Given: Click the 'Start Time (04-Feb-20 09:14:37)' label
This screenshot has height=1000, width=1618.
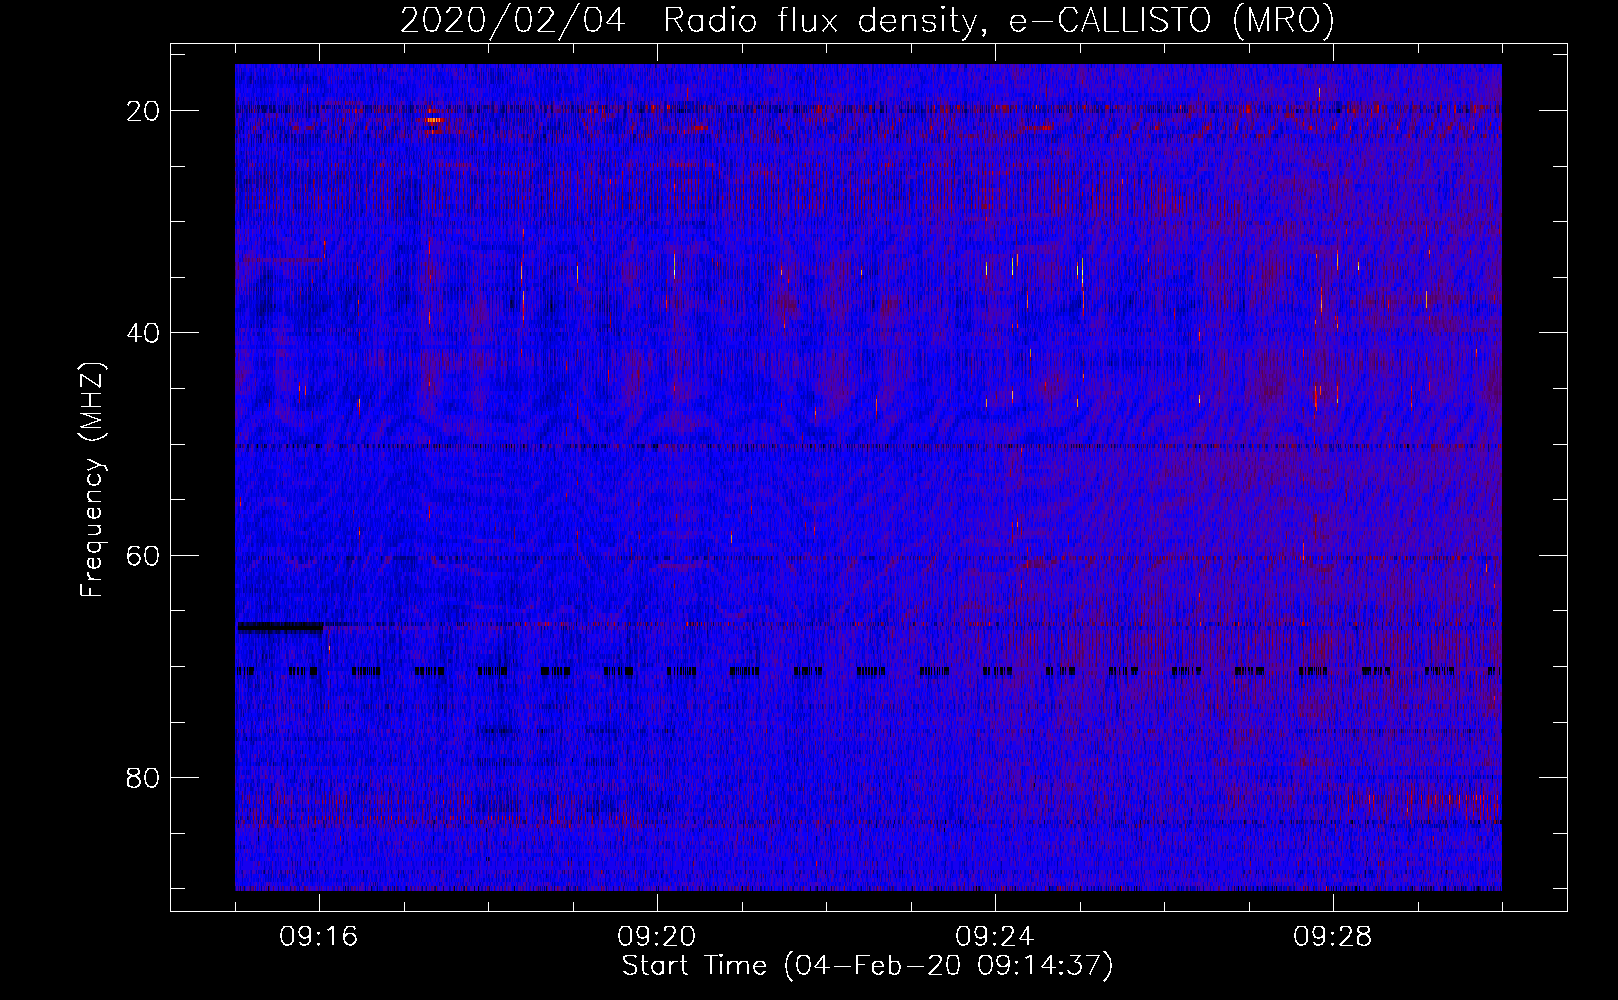Looking at the screenshot, I should [867, 966].
